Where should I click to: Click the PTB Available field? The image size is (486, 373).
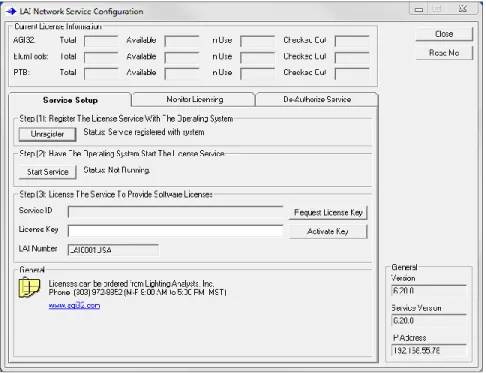[182, 74]
